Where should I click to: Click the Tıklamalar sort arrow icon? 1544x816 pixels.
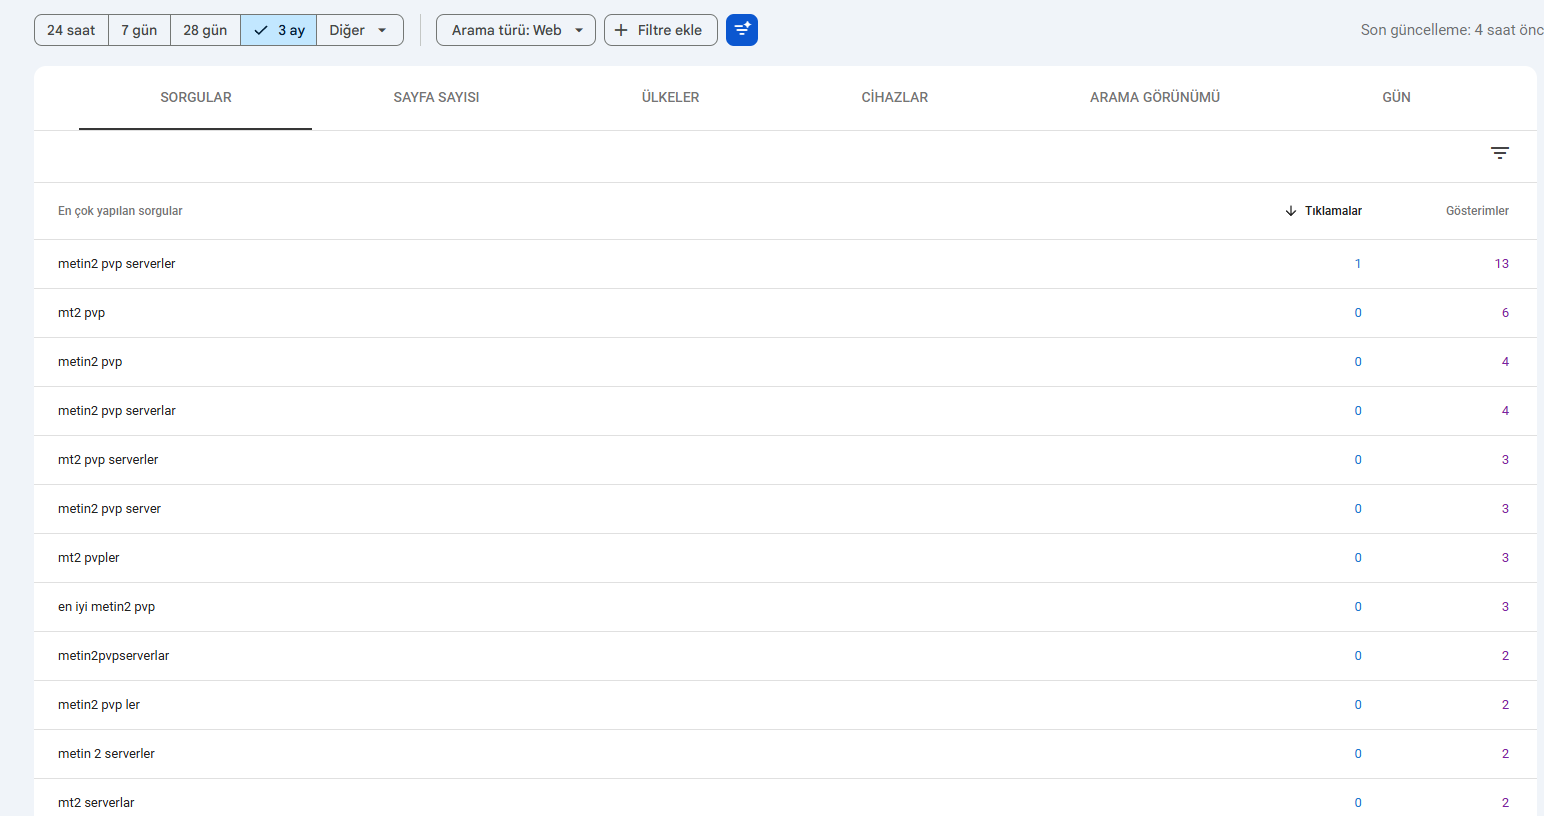[x=1290, y=211]
